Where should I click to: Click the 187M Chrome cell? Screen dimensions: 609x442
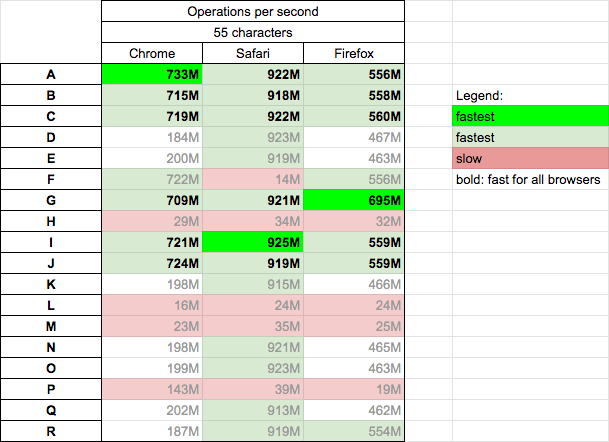click(x=152, y=431)
